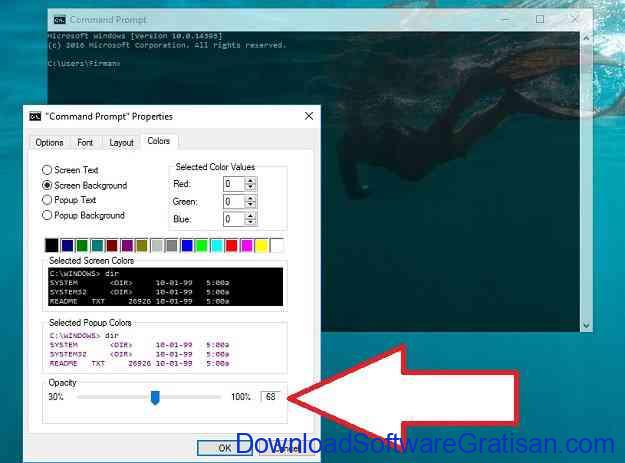Pick the white color swatch
The height and width of the screenshot is (463, 625).
(x=277, y=245)
